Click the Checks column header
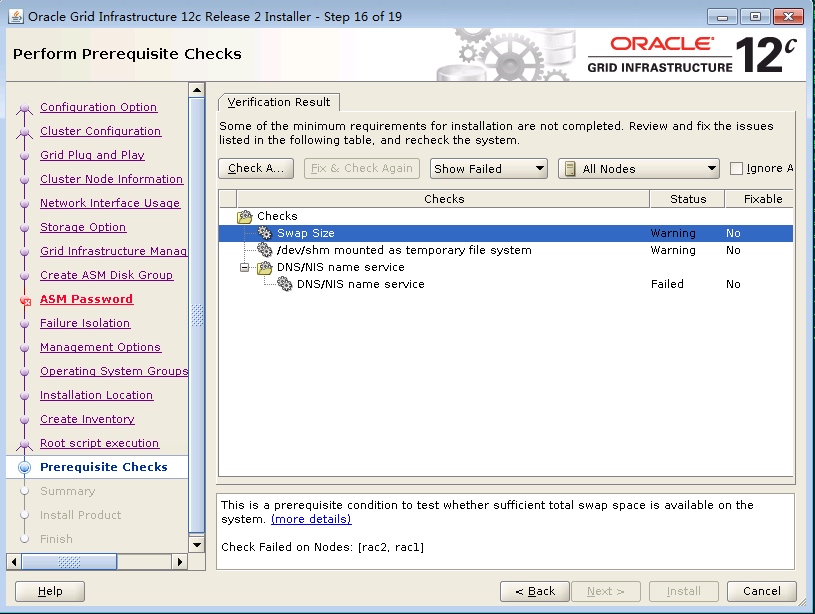Image resolution: width=815 pixels, height=614 pixels. coord(444,198)
